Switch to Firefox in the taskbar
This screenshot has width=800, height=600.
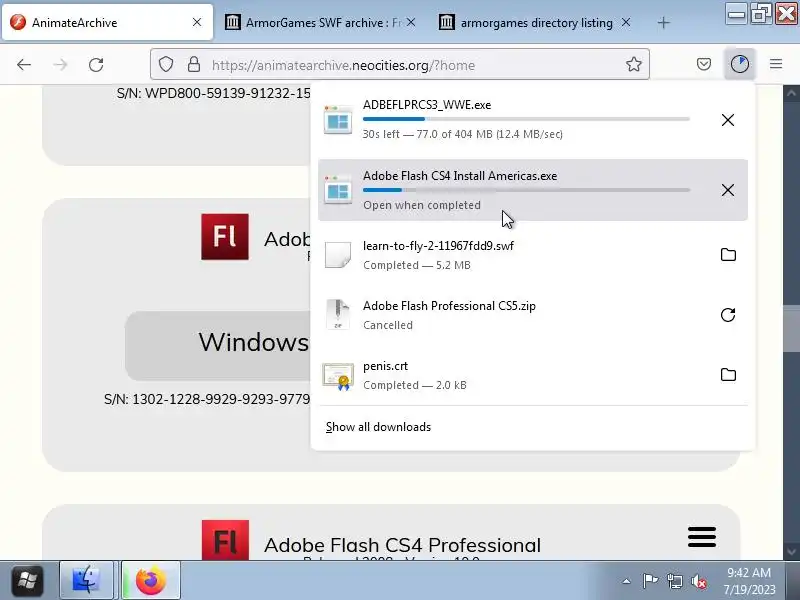[151, 580]
